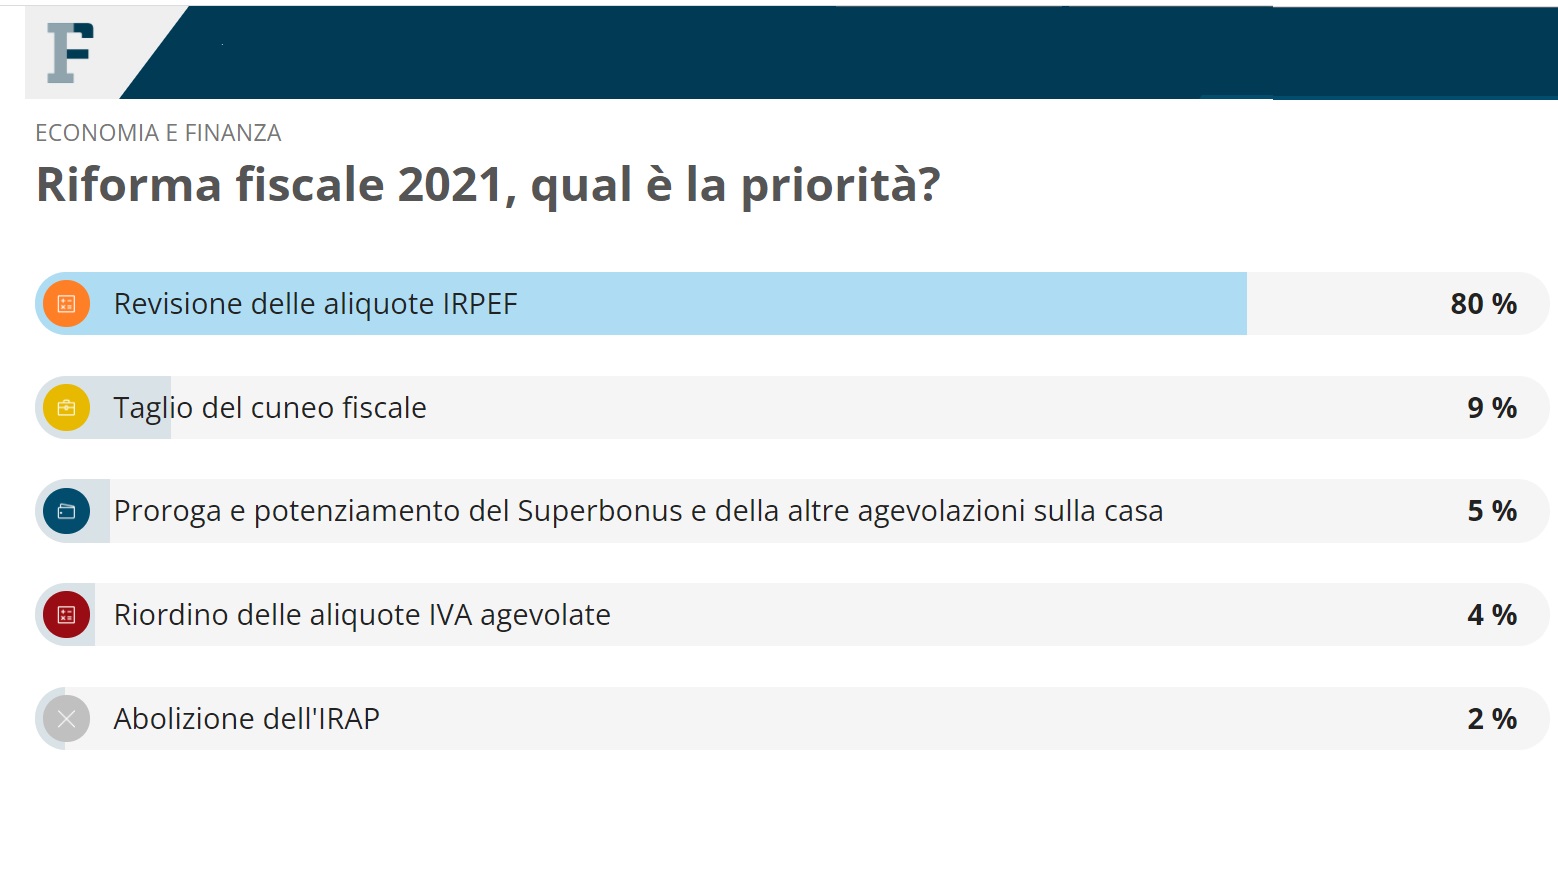Click the 80 % result value
The width and height of the screenshot is (1558, 878).
1484,304
